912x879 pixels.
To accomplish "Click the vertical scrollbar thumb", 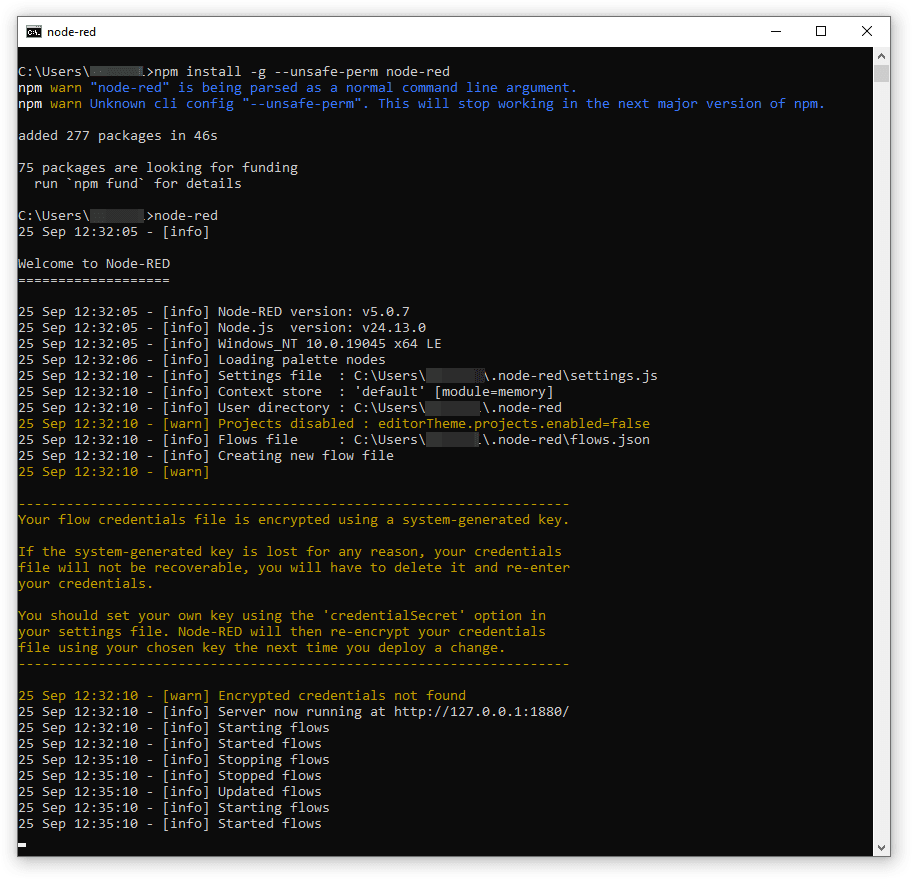I will click(881, 73).
